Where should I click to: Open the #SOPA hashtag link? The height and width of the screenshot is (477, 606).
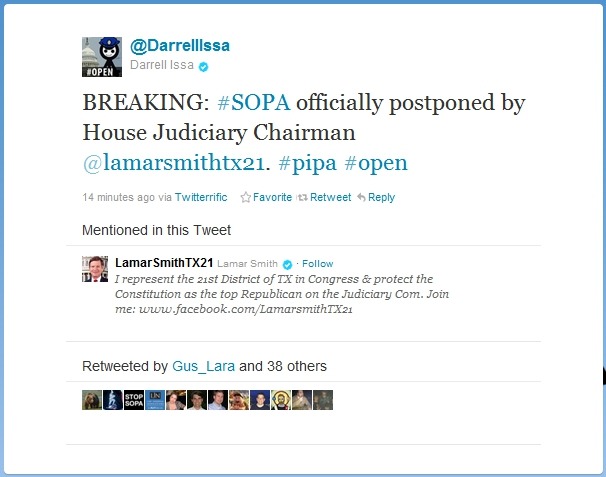tap(254, 103)
